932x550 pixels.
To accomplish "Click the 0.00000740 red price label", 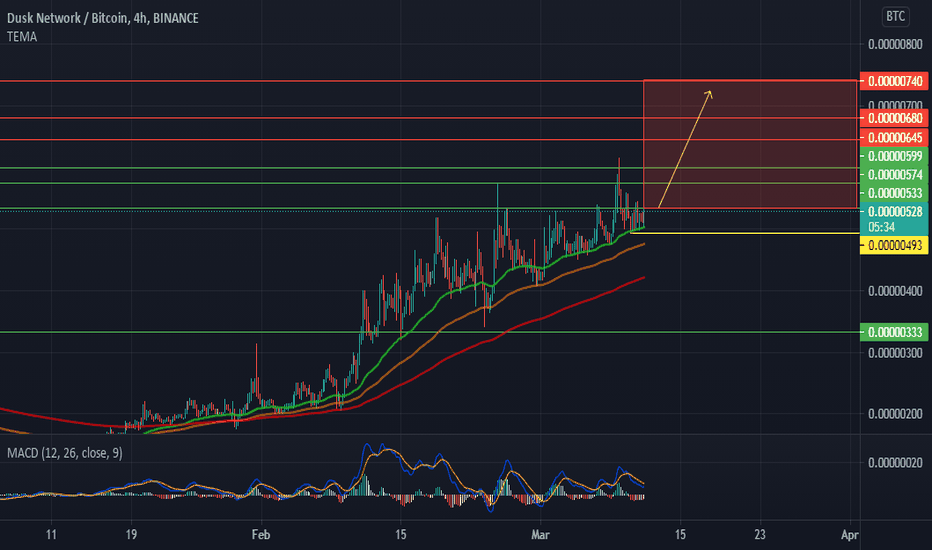I will [894, 81].
